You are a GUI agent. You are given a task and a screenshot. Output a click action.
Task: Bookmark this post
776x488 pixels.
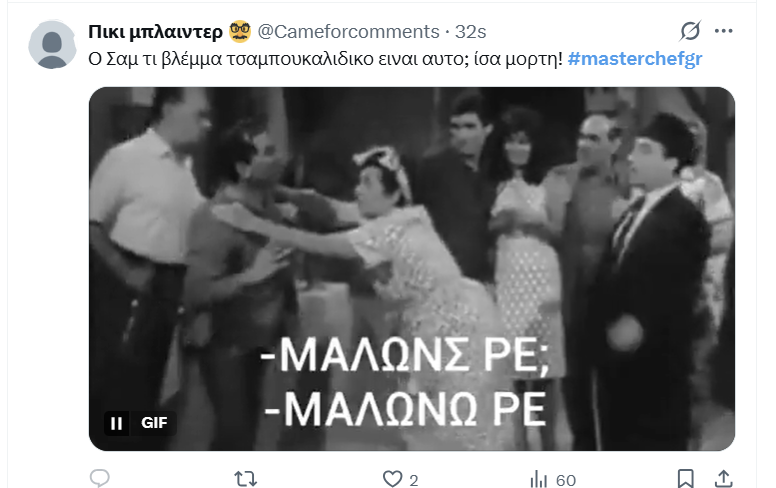685,479
